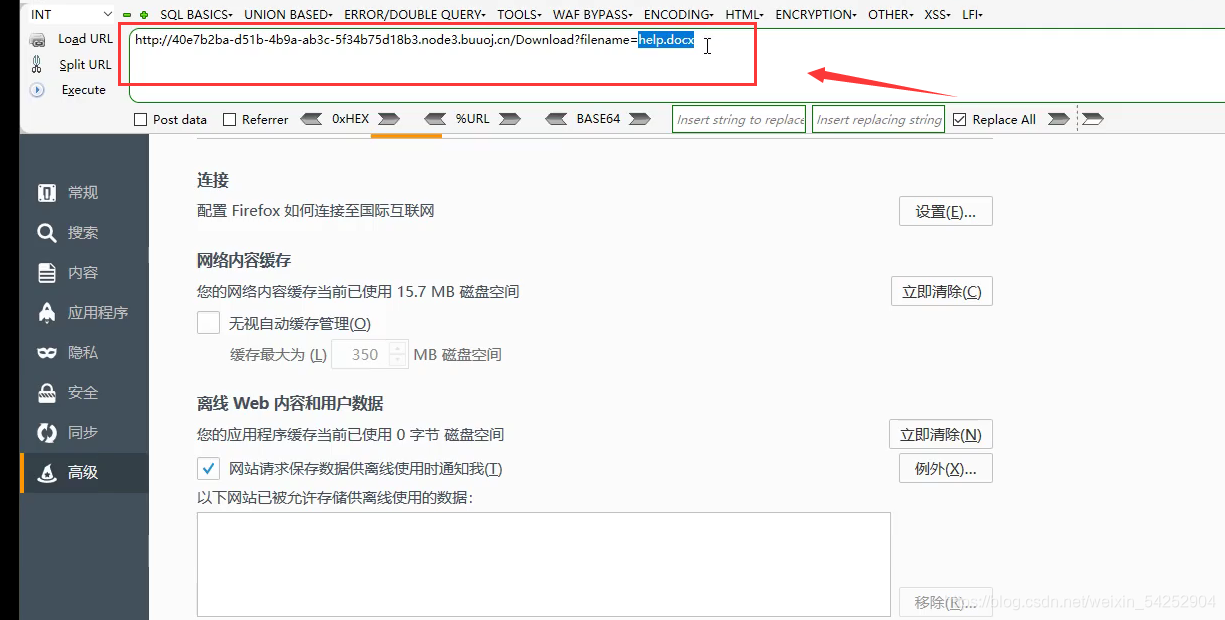Uncheck the 网站请求保存数据供离线使用时通知我 checkbox
This screenshot has height=620, width=1225.
tap(208, 468)
